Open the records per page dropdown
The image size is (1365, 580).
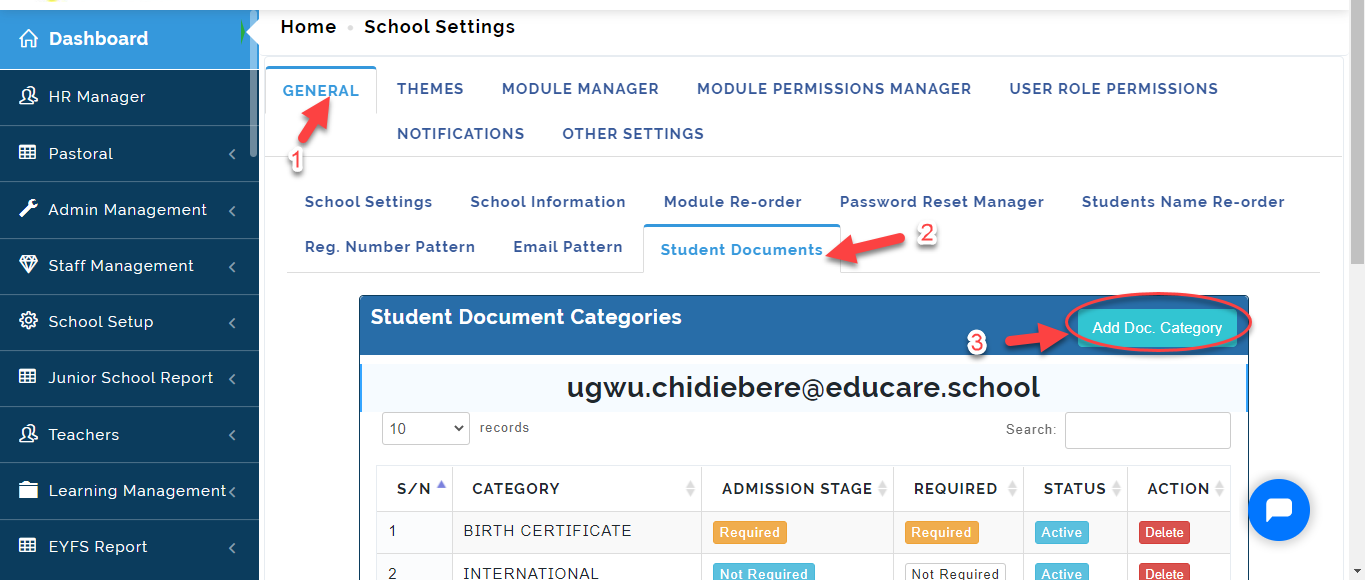(426, 428)
